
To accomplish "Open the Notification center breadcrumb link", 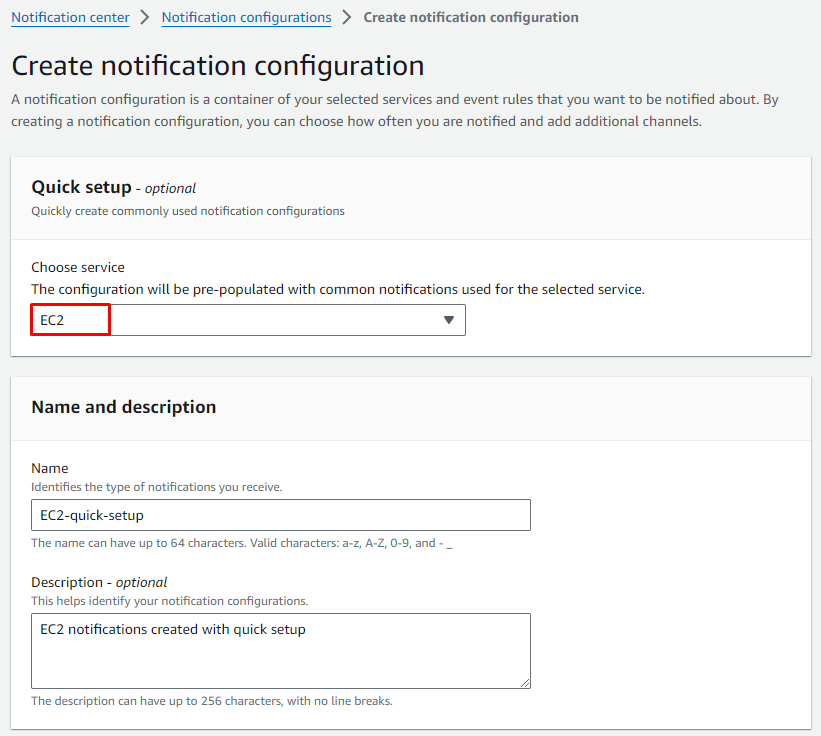I will pyautogui.click(x=70, y=17).
